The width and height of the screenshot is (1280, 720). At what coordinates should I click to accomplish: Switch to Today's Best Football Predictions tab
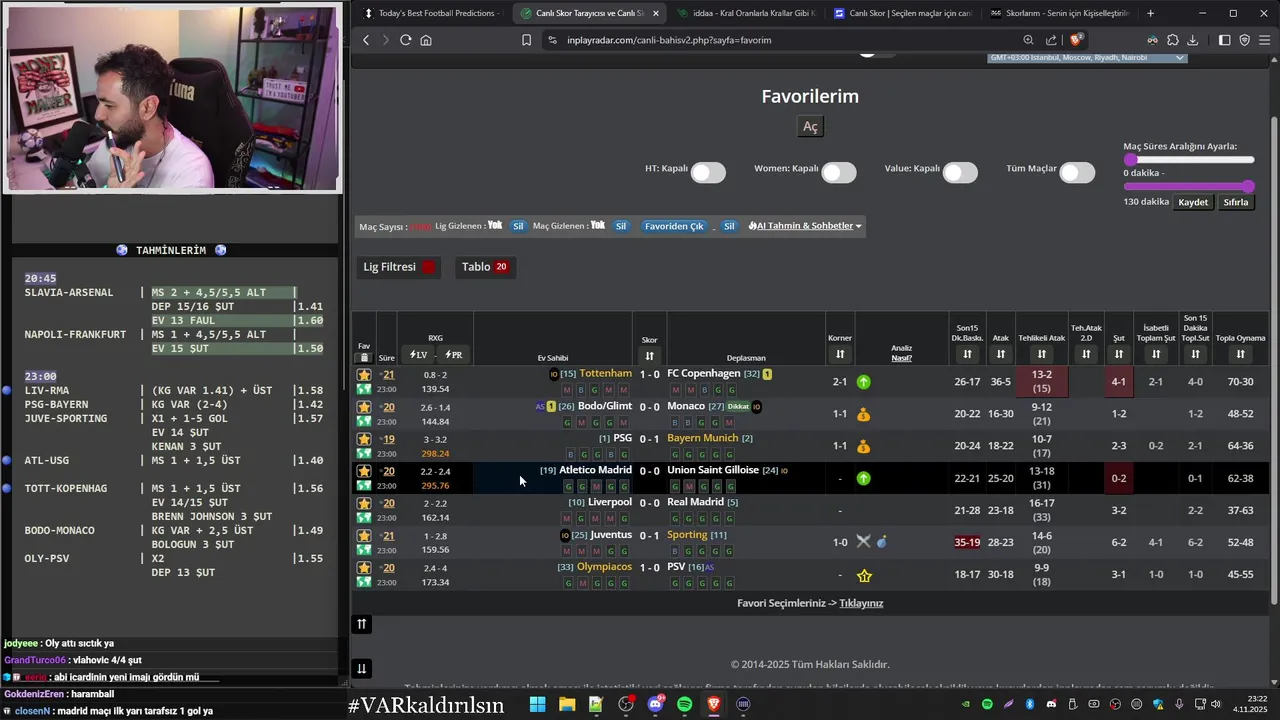point(431,13)
